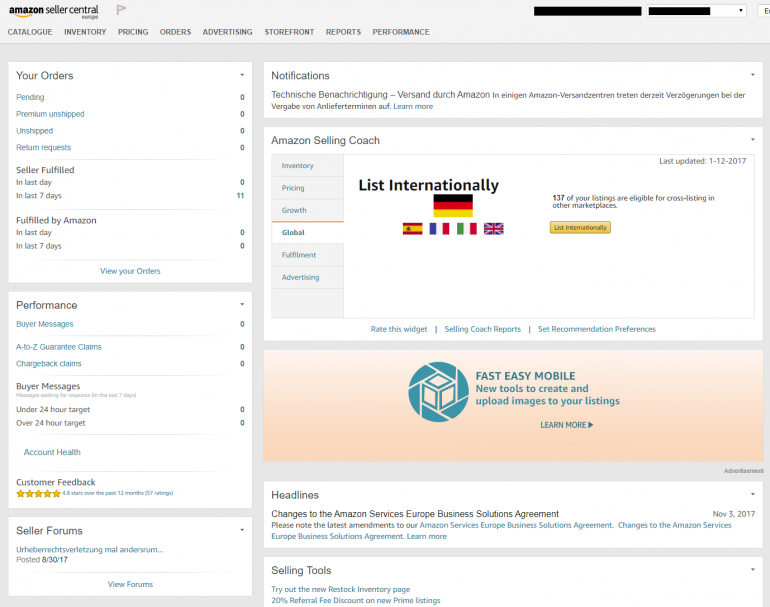The width and height of the screenshot is (770, 607).
Task: Open Amazon Services Europe Business Solutions Agreement link
Action: pos(517,525)
